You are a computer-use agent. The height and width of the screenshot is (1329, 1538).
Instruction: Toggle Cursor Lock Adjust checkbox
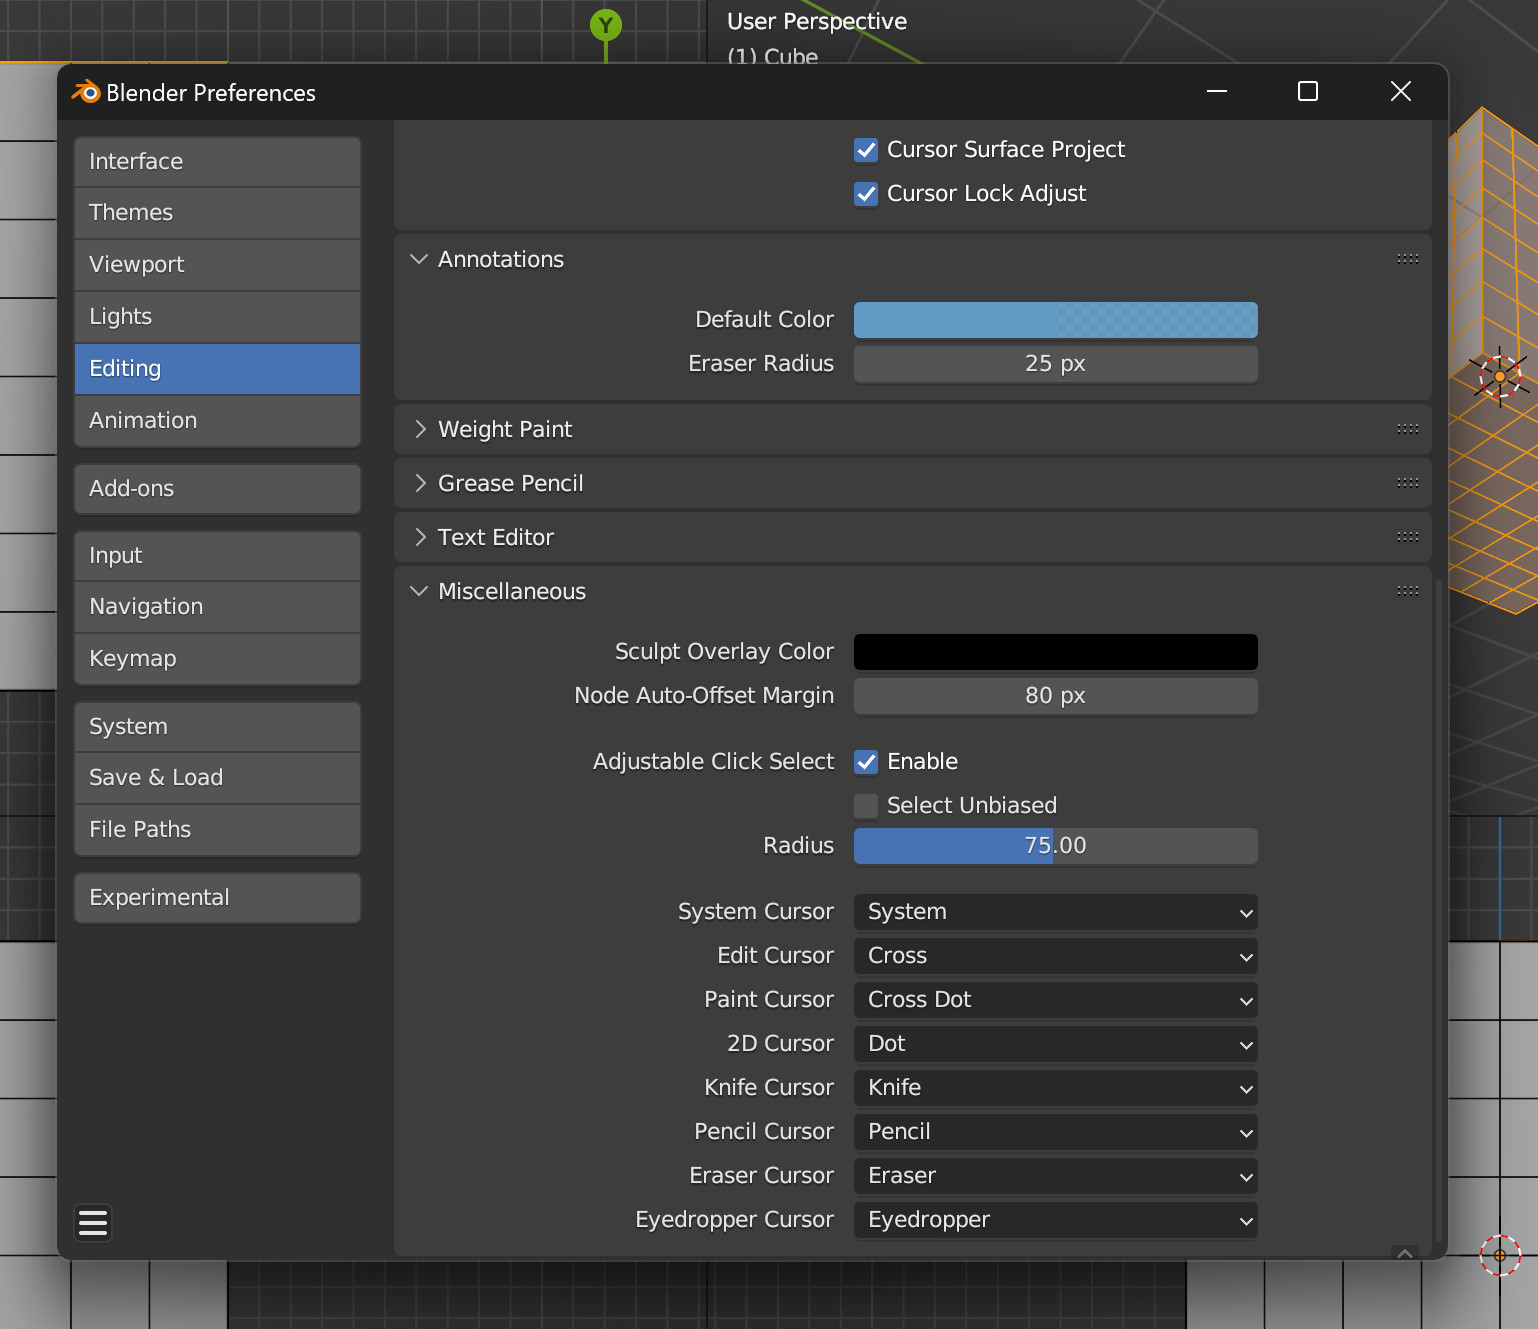pyautogui.click(x=866, y=194)
